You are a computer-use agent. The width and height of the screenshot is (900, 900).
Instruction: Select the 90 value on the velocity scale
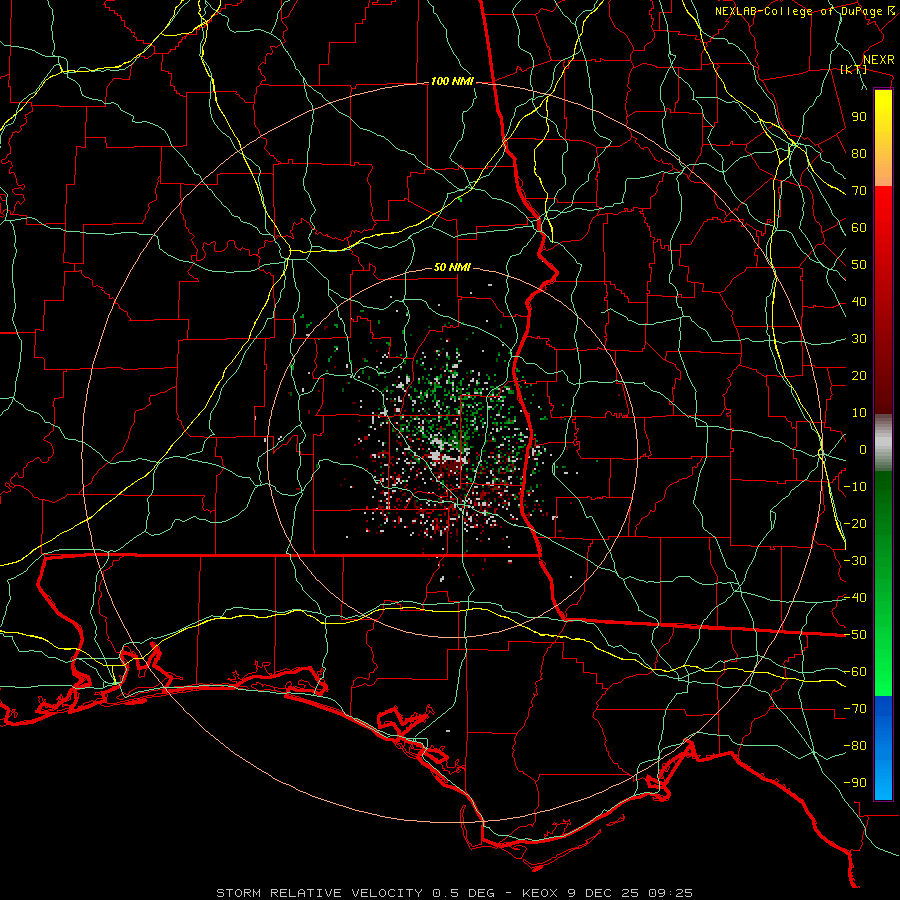pyautogui.click(x=859, y=117)
